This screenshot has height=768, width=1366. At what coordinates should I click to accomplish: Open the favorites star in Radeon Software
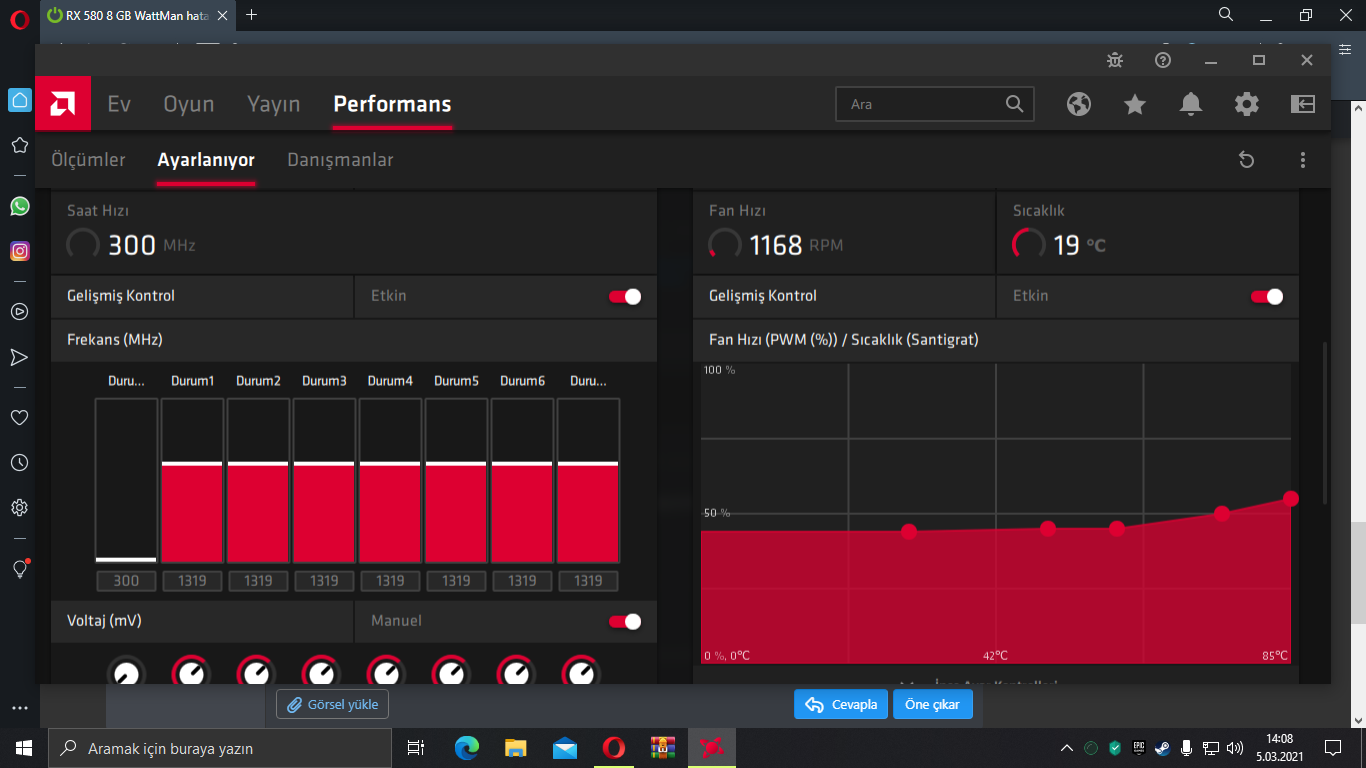[x=1135, y=104]
